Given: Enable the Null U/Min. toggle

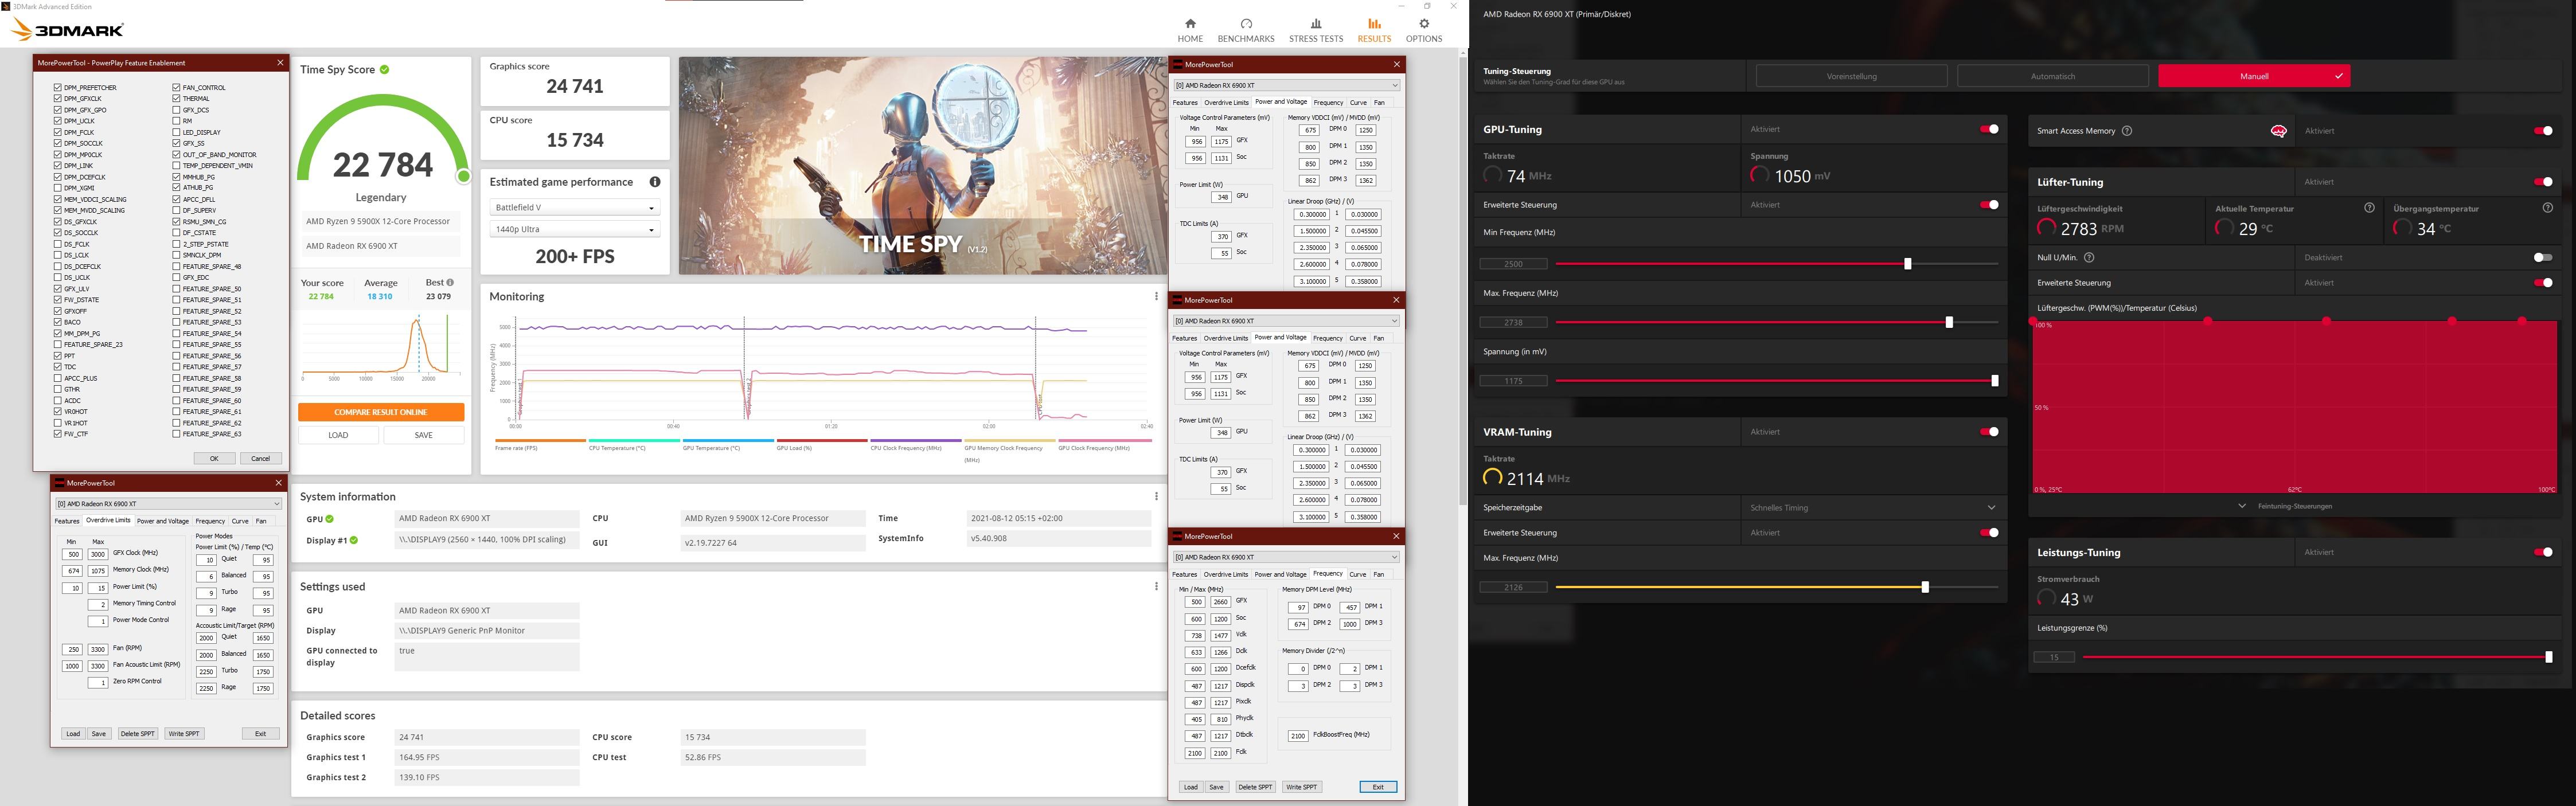Looking at the screenshot, I should (2542, 258).
